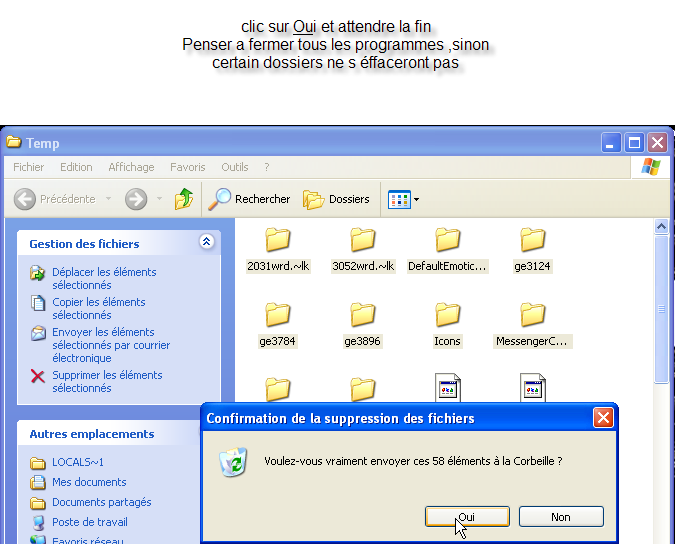This screenshot has height=544, width=675.
Task: Open the Affichage menu
Action: click(x=131, y=167)
